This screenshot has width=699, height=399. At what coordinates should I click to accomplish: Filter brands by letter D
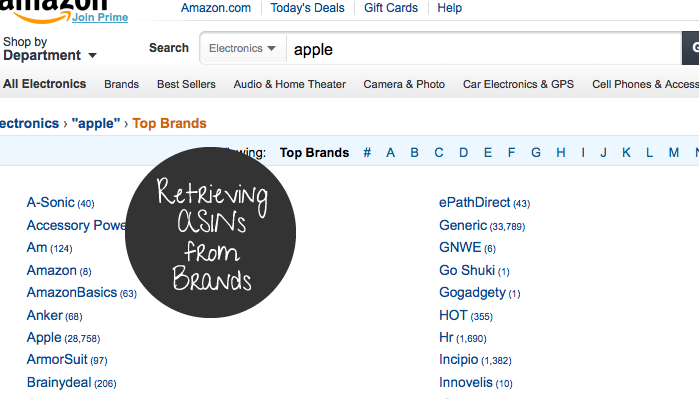(x=464, y=153)
